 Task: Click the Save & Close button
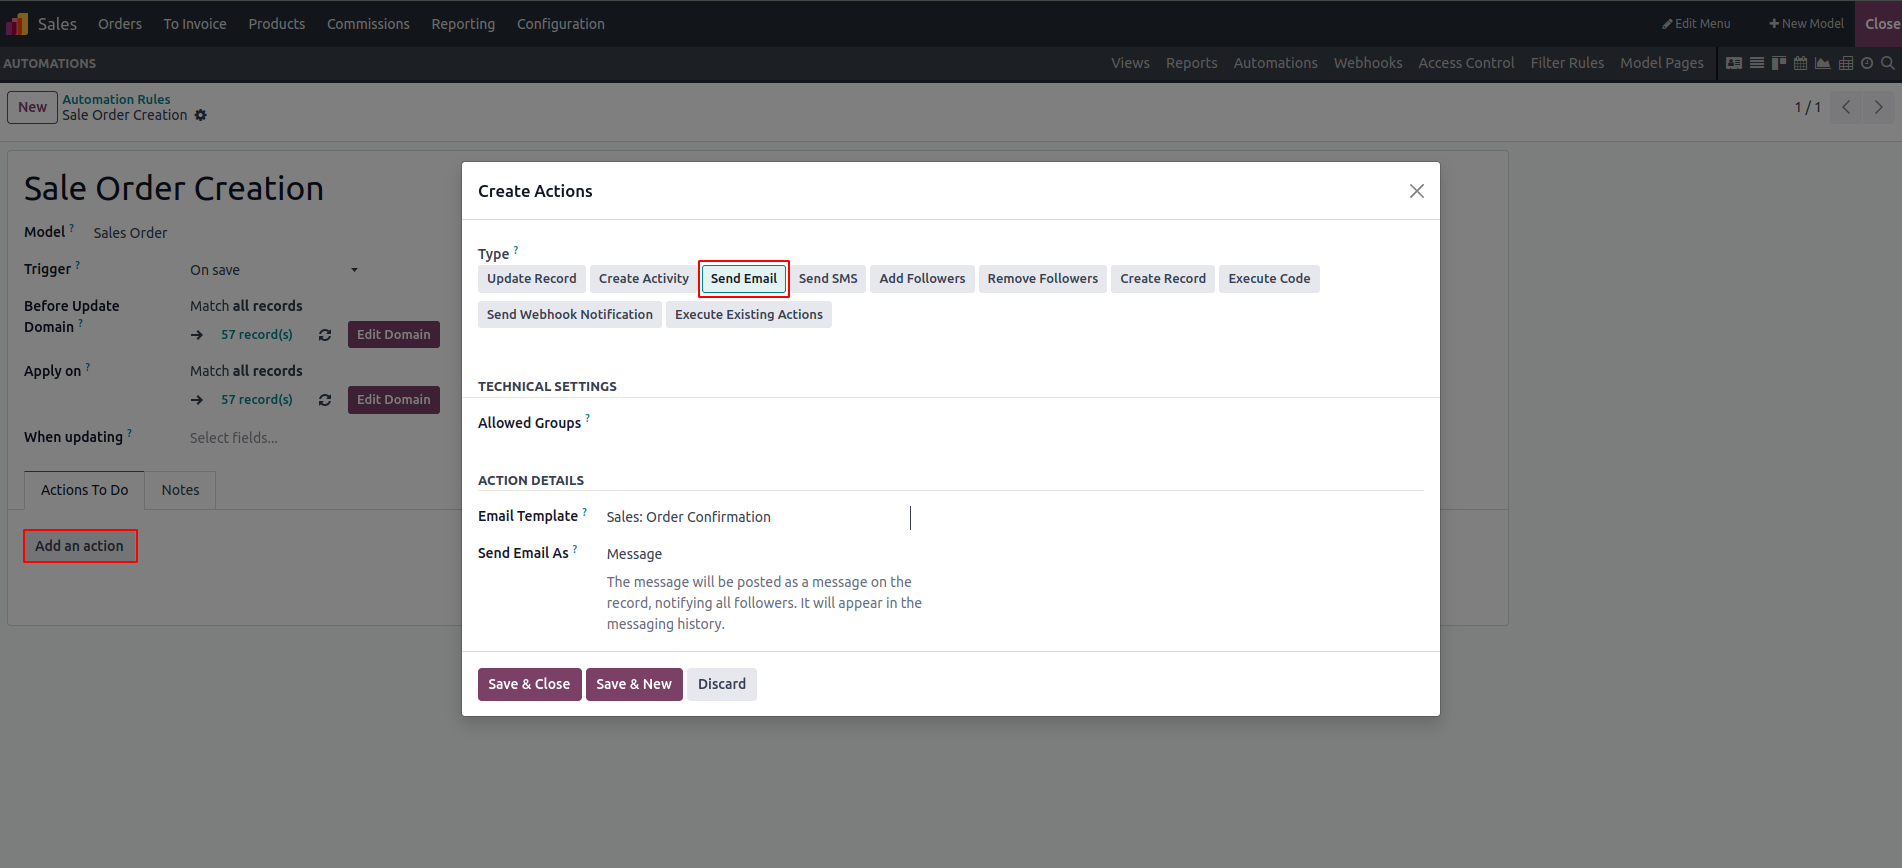pos(529,684)
